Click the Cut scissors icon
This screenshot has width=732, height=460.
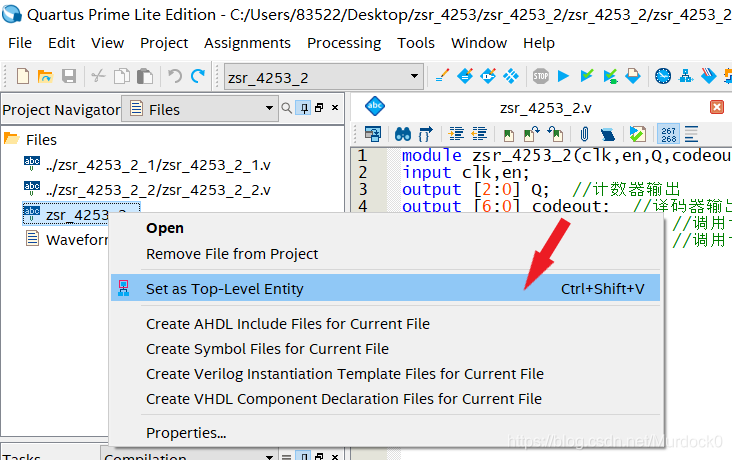coord(98,76)
